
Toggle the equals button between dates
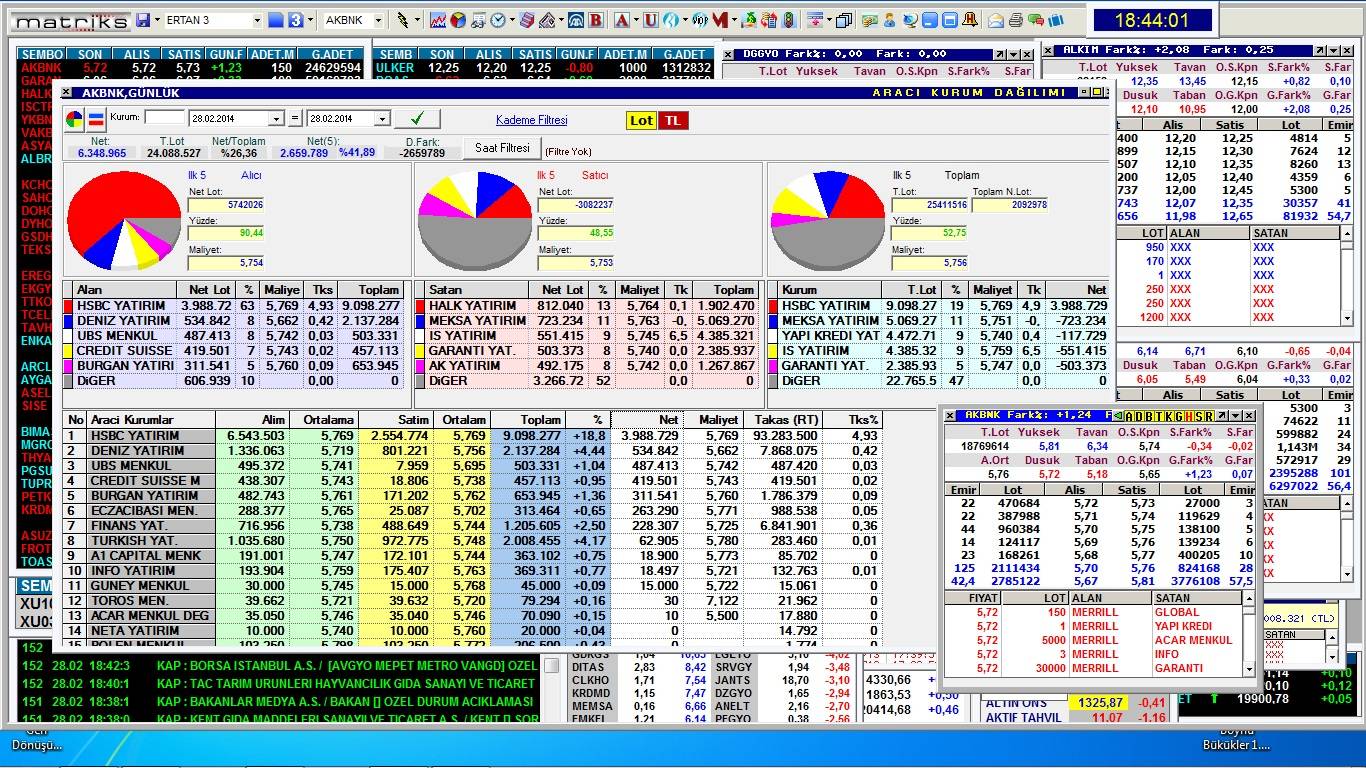[x=295, y=119]
